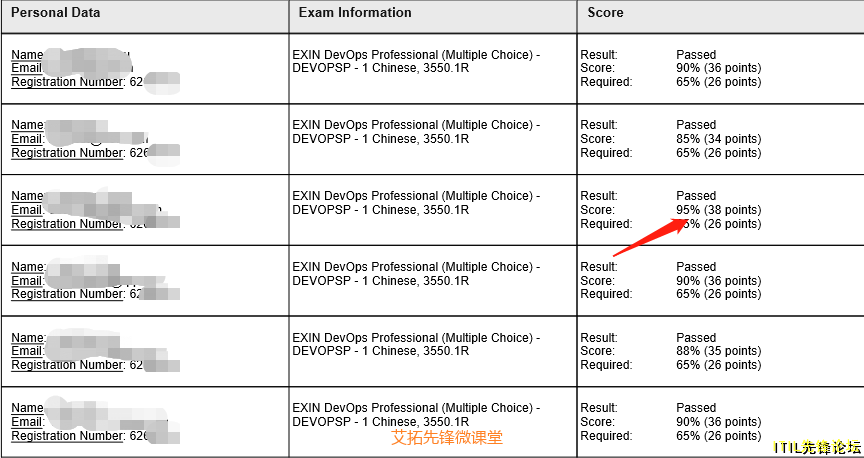Click the Email label in fifth row
Screen dimensions: 864x458
pos(27,351)
